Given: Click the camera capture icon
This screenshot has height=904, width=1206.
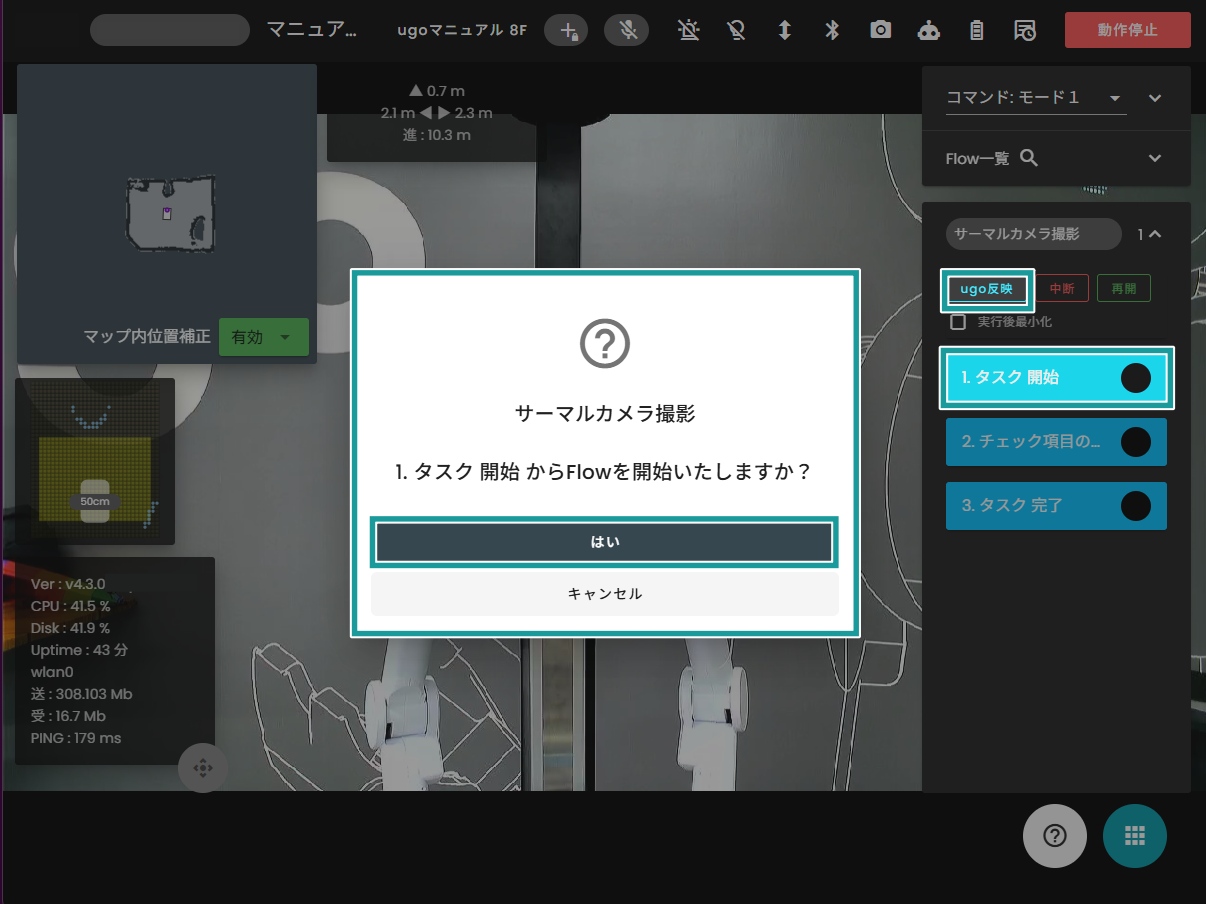Looking at the screenshot, I should pos(880,30).
